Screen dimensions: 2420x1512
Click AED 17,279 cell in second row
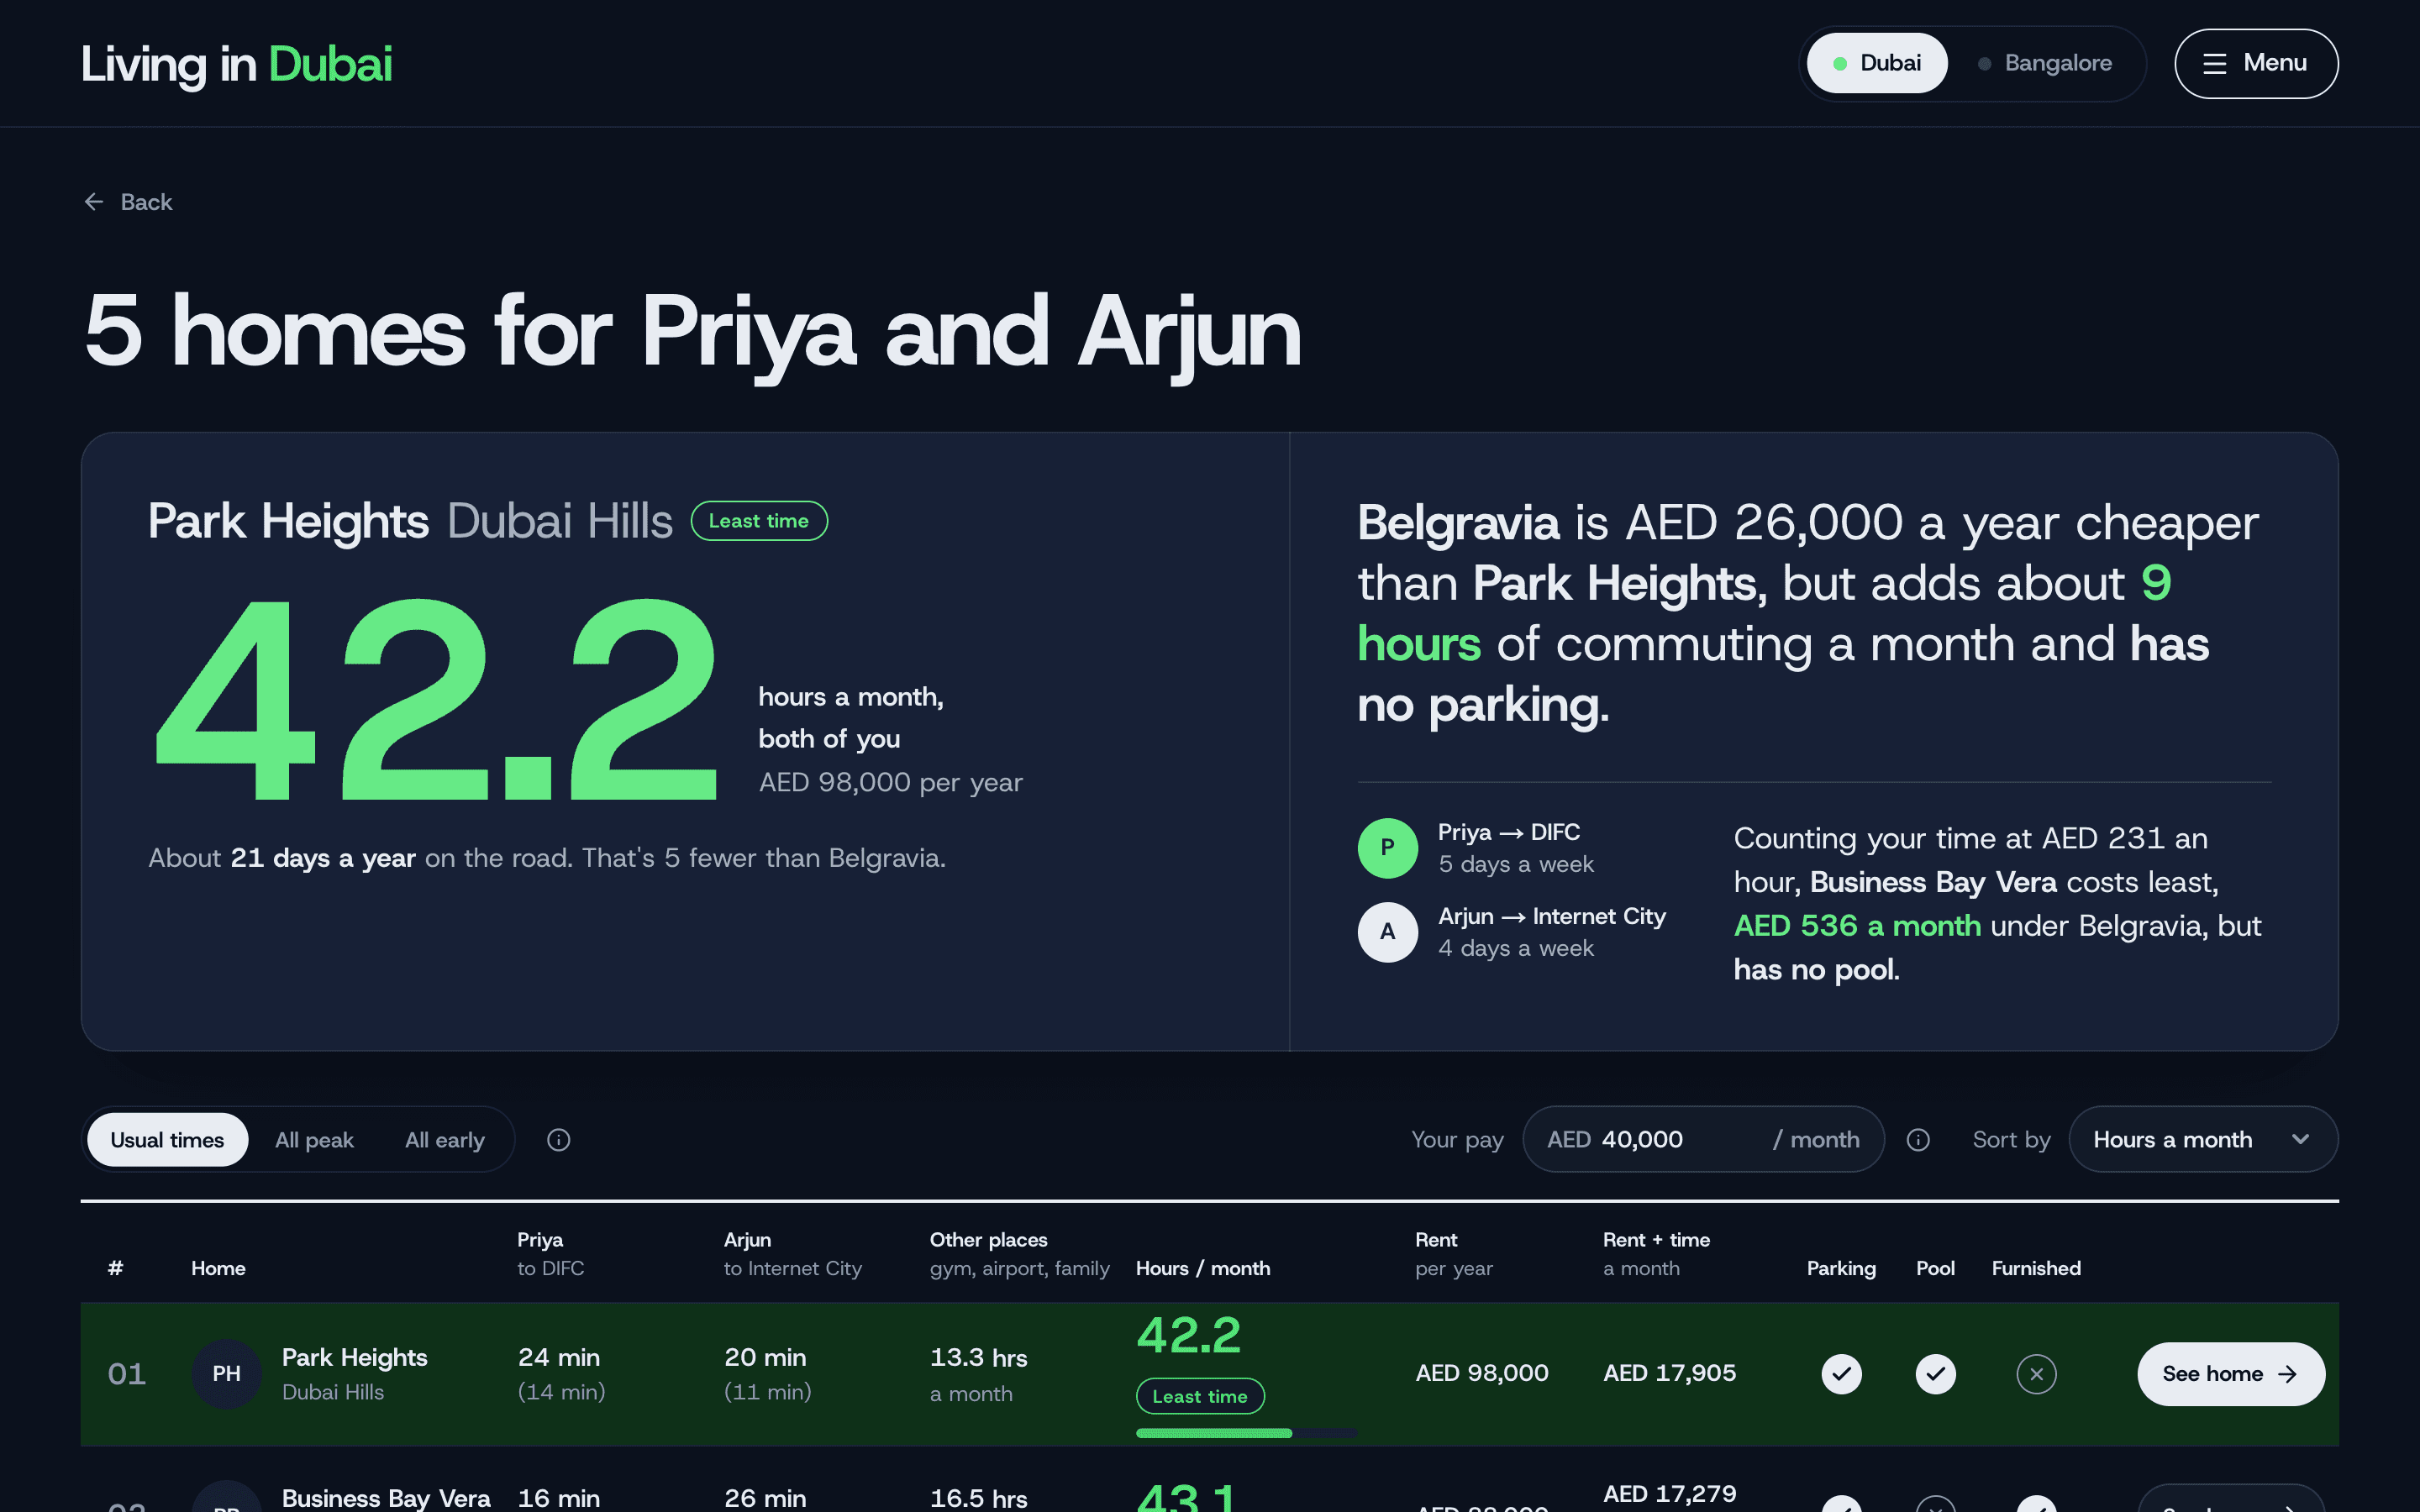pos(1669,1494)
